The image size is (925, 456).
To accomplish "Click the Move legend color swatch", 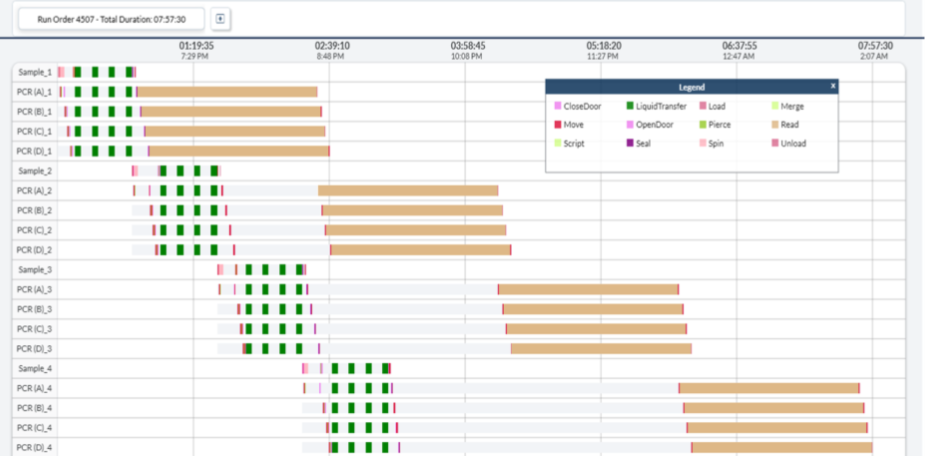I will click(x=558, y=125).
